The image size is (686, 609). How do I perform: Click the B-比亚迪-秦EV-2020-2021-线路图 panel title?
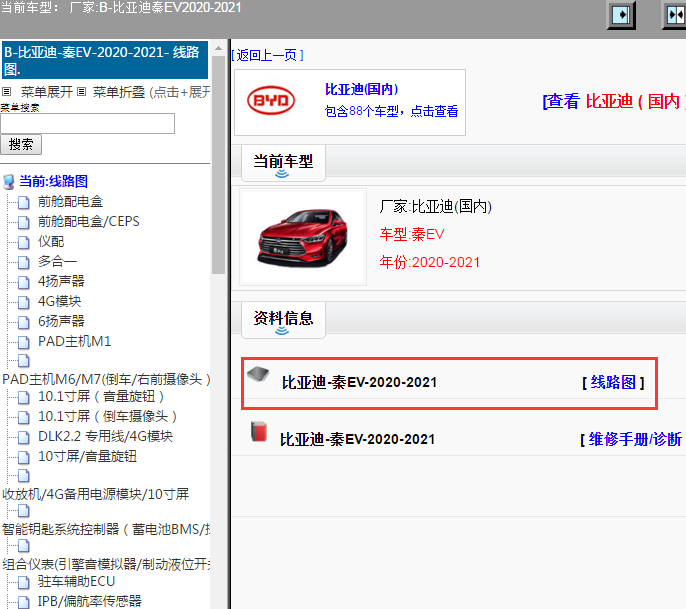(x=105, y=60)
